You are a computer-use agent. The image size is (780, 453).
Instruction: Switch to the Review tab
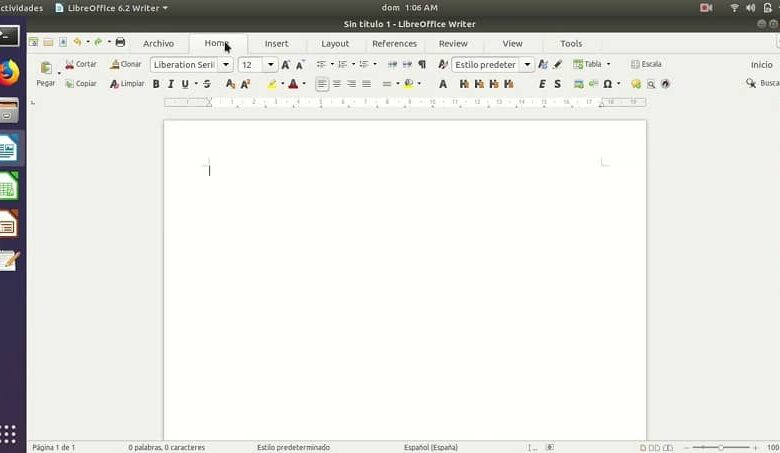pyautogui.click(x=453, y=44)
